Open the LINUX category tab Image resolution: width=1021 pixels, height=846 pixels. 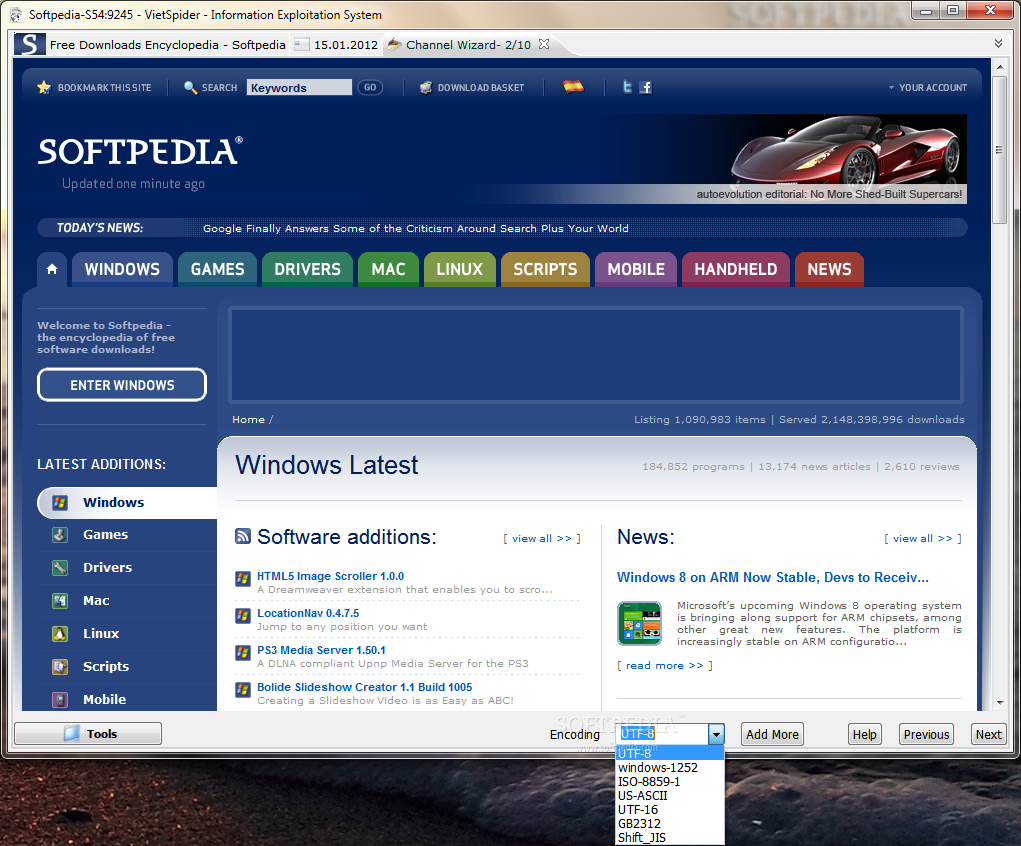460,269
